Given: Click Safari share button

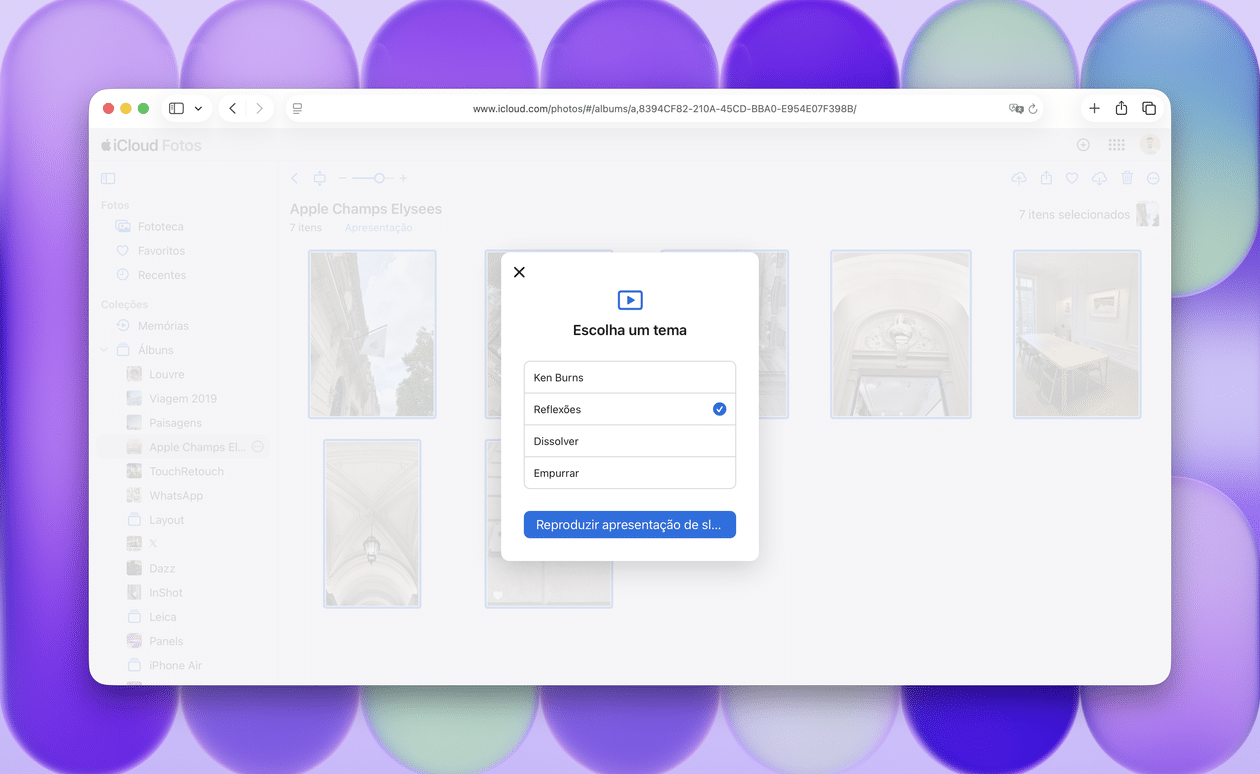Looking at the screenshot, I should [1122, 108].
